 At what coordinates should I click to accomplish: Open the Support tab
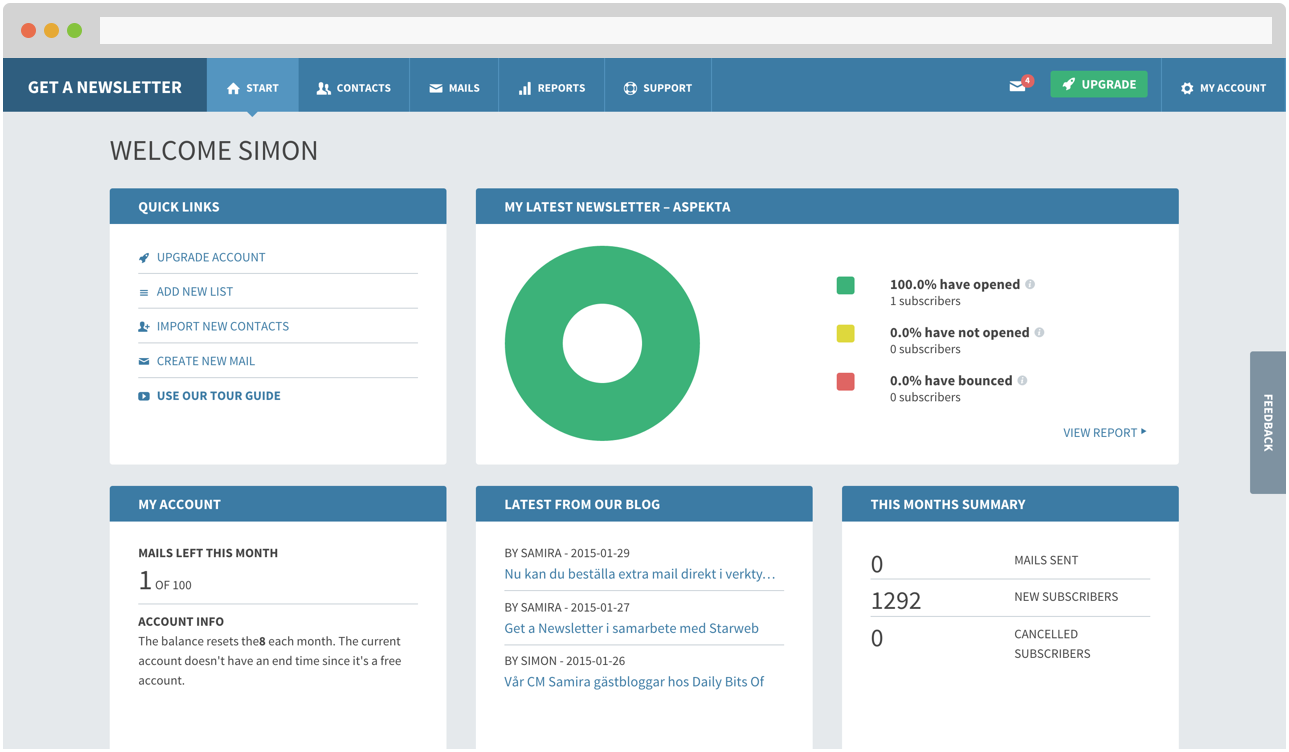(657, 88)
